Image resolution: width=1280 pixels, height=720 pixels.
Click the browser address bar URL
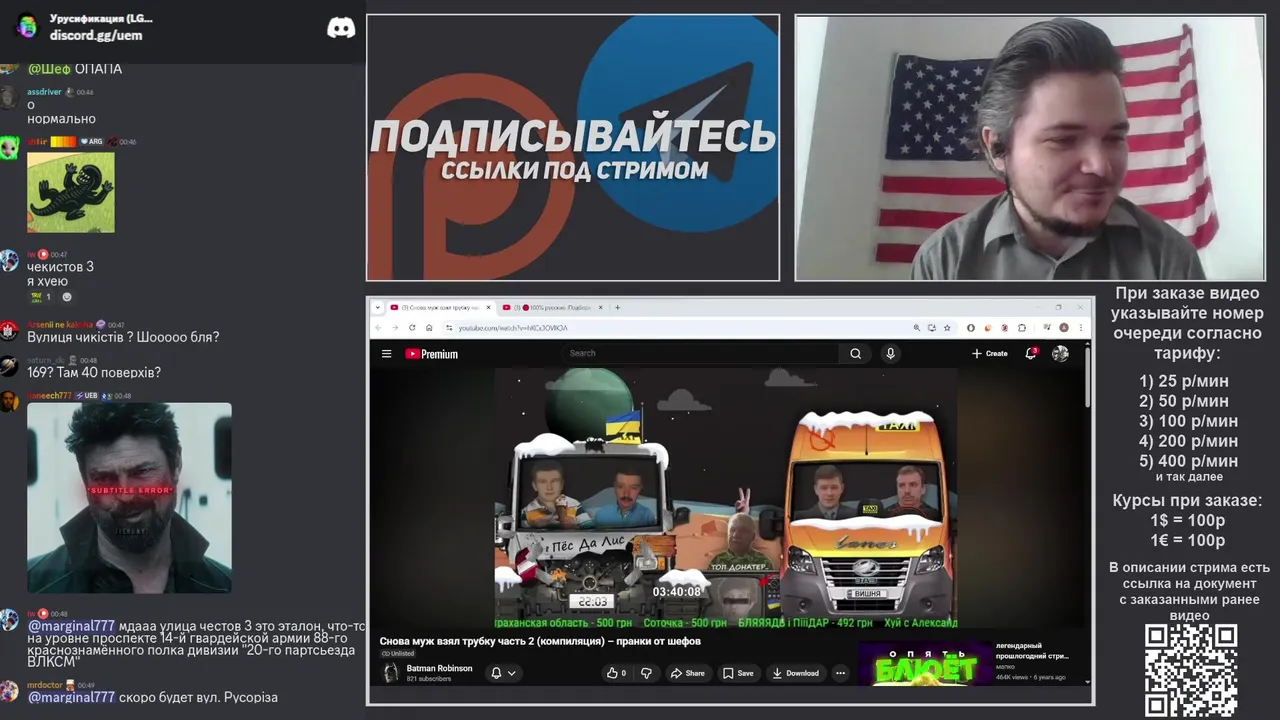[513, 328]
